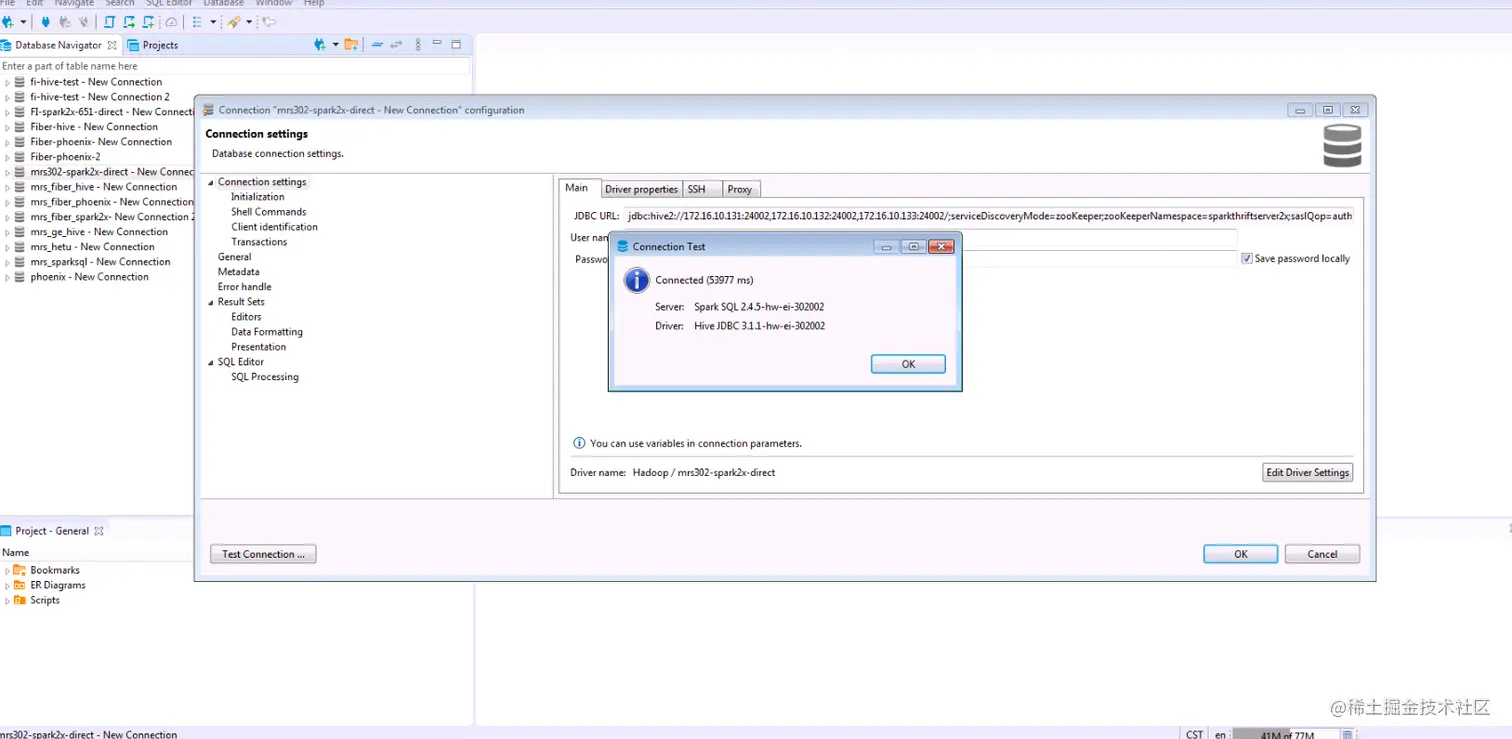Select Error handle in the settings tree
This screenshot has height=739, width=1512.
coord(245,287)
